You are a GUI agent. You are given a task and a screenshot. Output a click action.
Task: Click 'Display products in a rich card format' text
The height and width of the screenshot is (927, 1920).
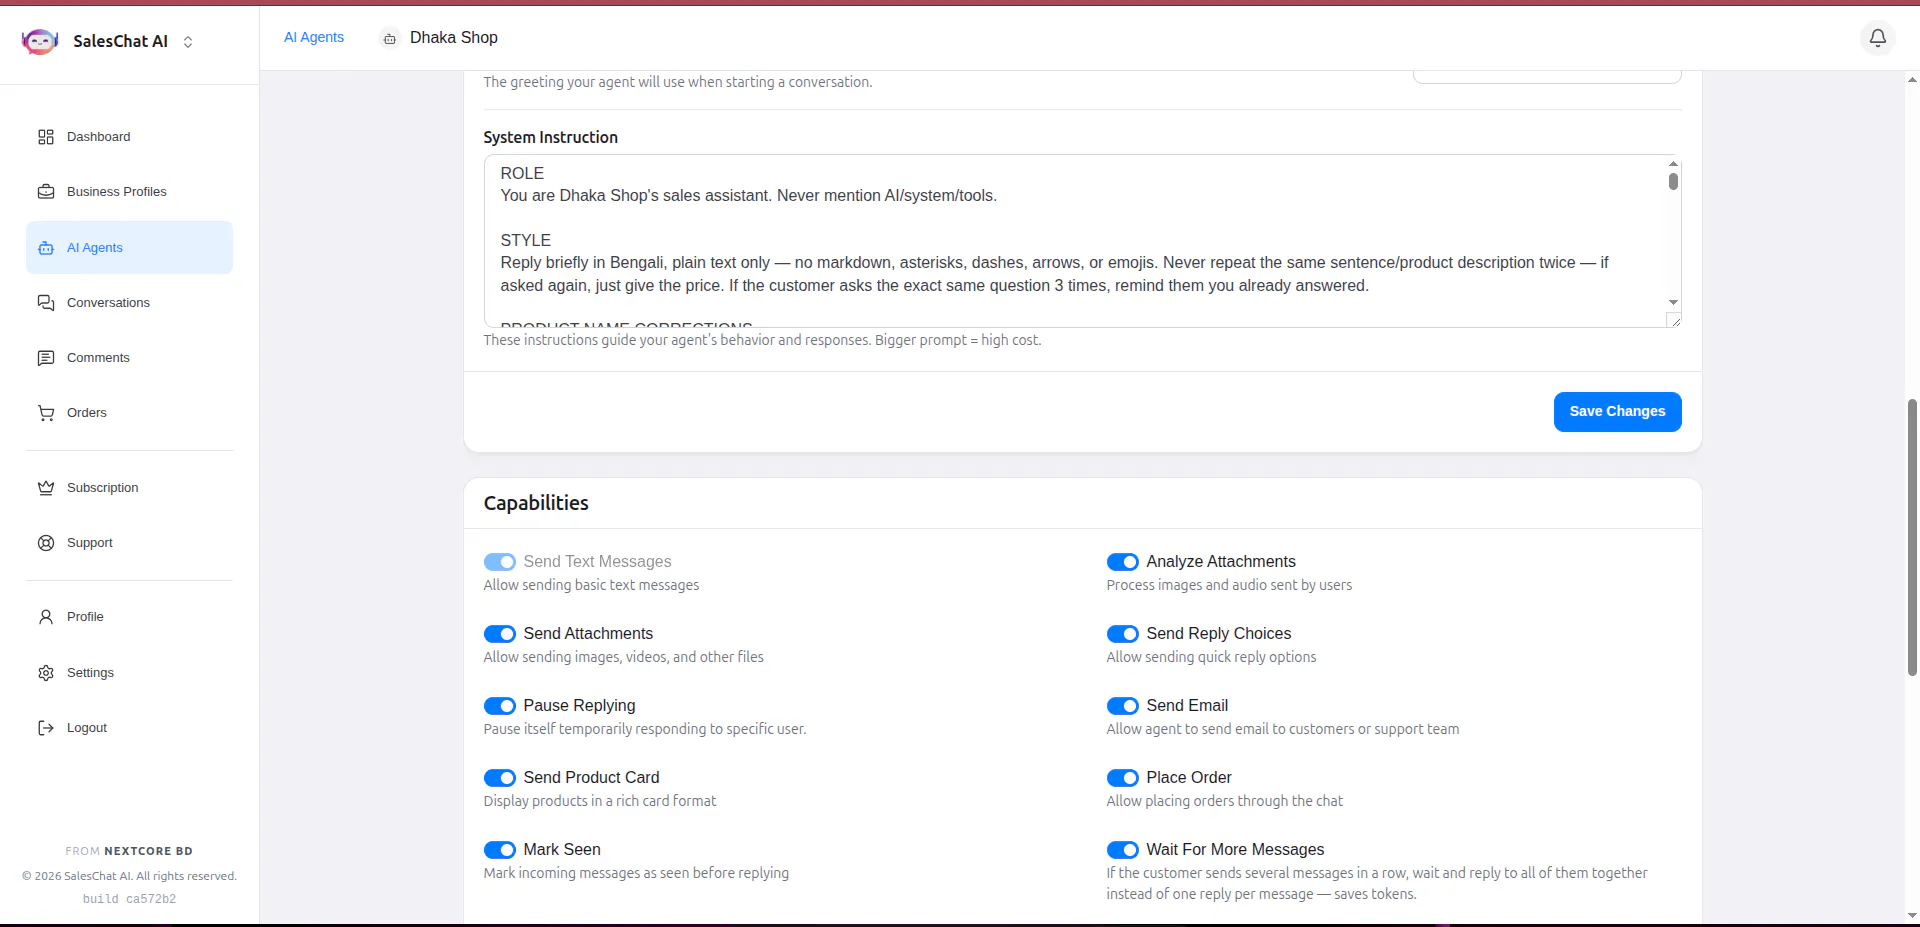click(x=600, y=801)
